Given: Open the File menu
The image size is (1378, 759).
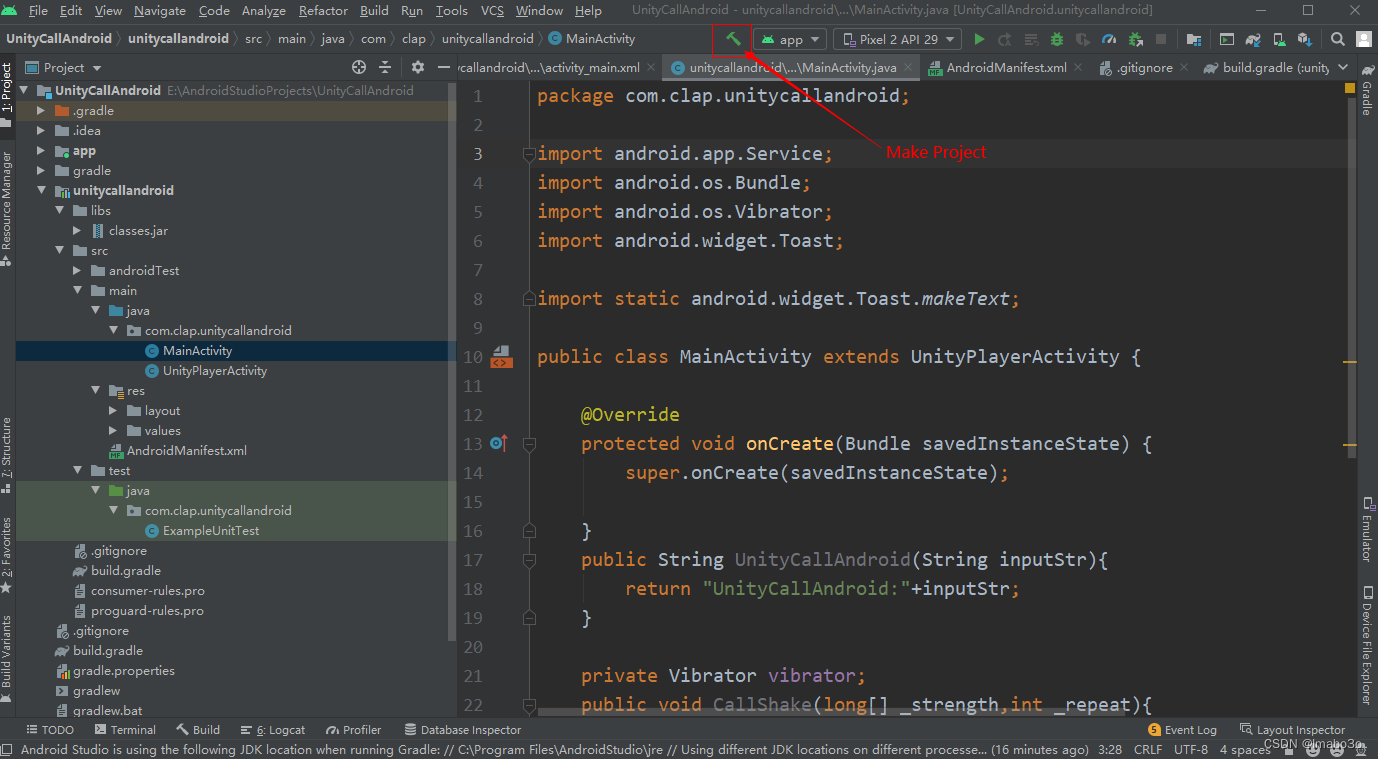Looking at the screenshot, I should [x=38, y=10].
